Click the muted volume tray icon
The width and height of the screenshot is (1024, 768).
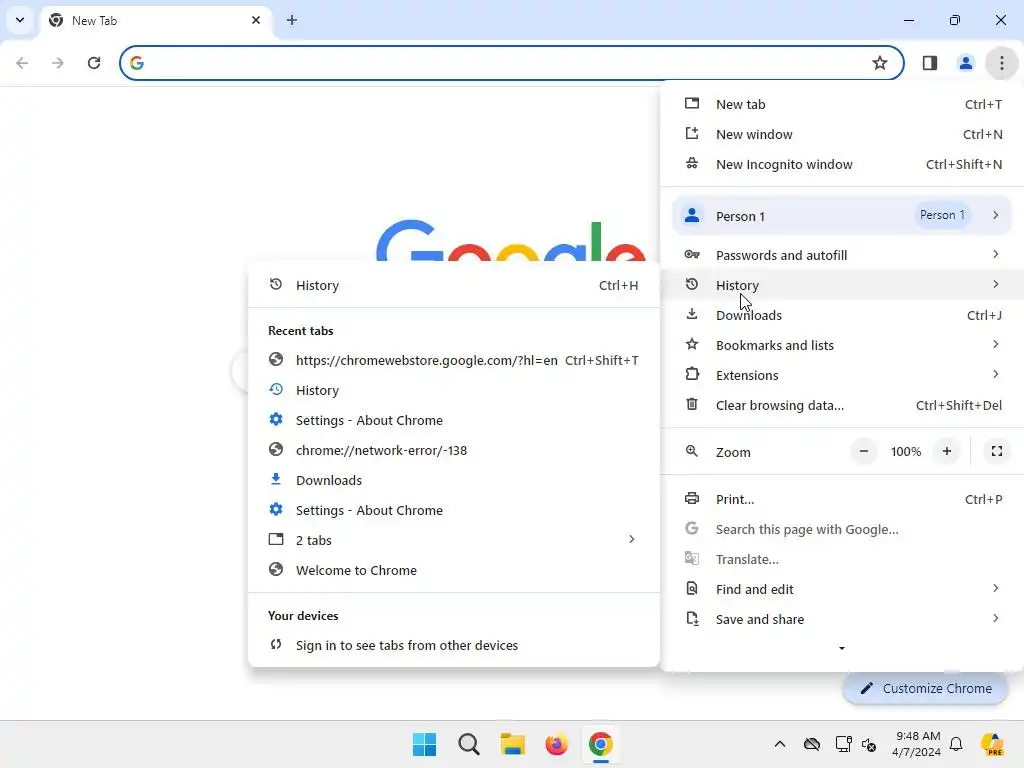click(x=869, y=744)
